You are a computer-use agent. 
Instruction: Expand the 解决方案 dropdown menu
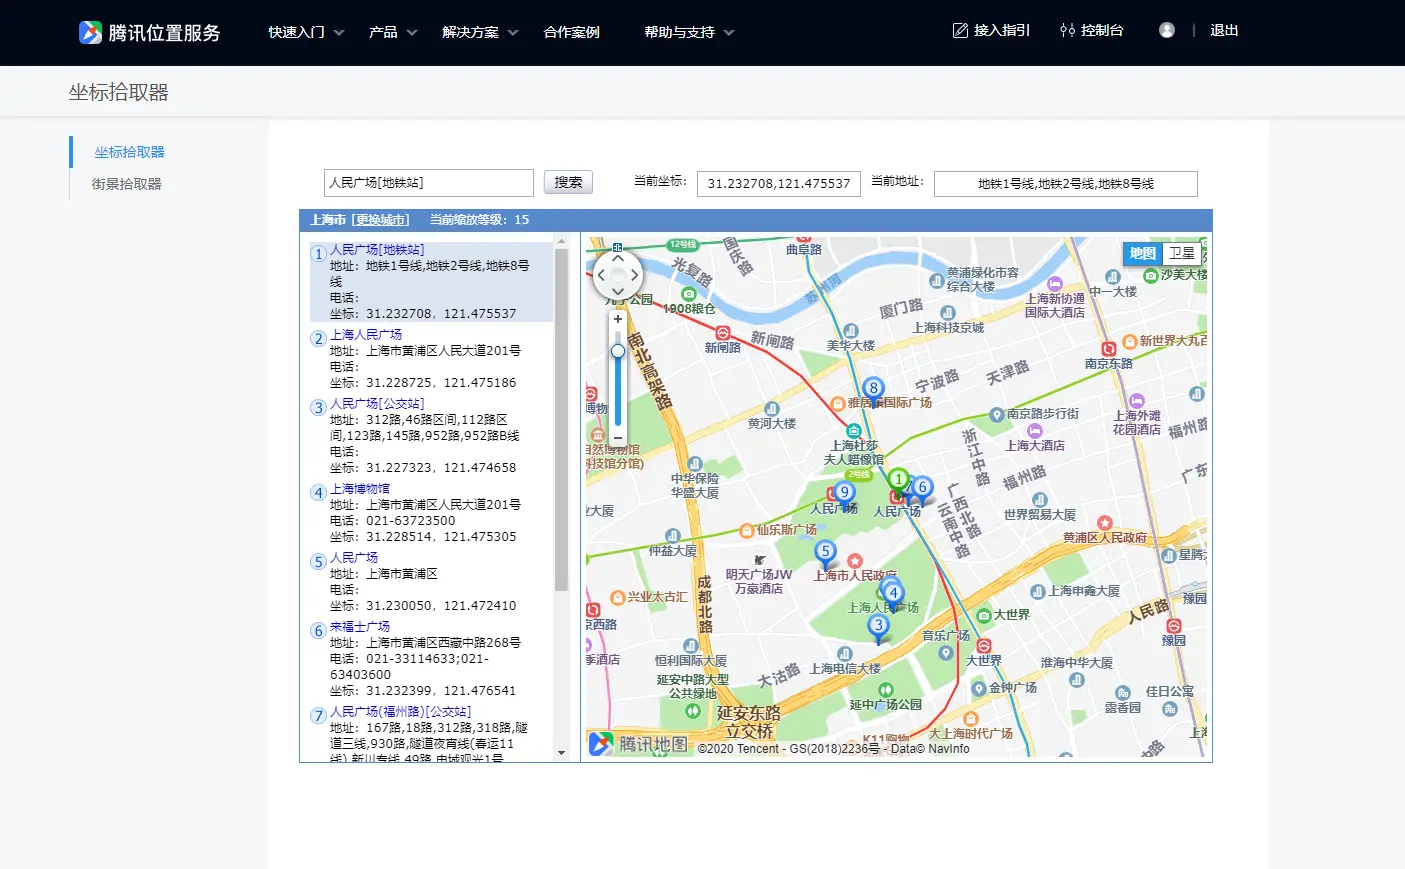480,32
